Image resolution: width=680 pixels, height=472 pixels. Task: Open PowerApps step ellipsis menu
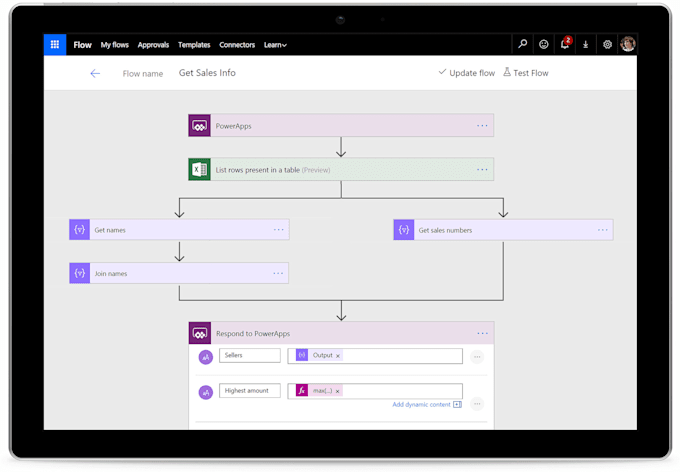(482, 126)
